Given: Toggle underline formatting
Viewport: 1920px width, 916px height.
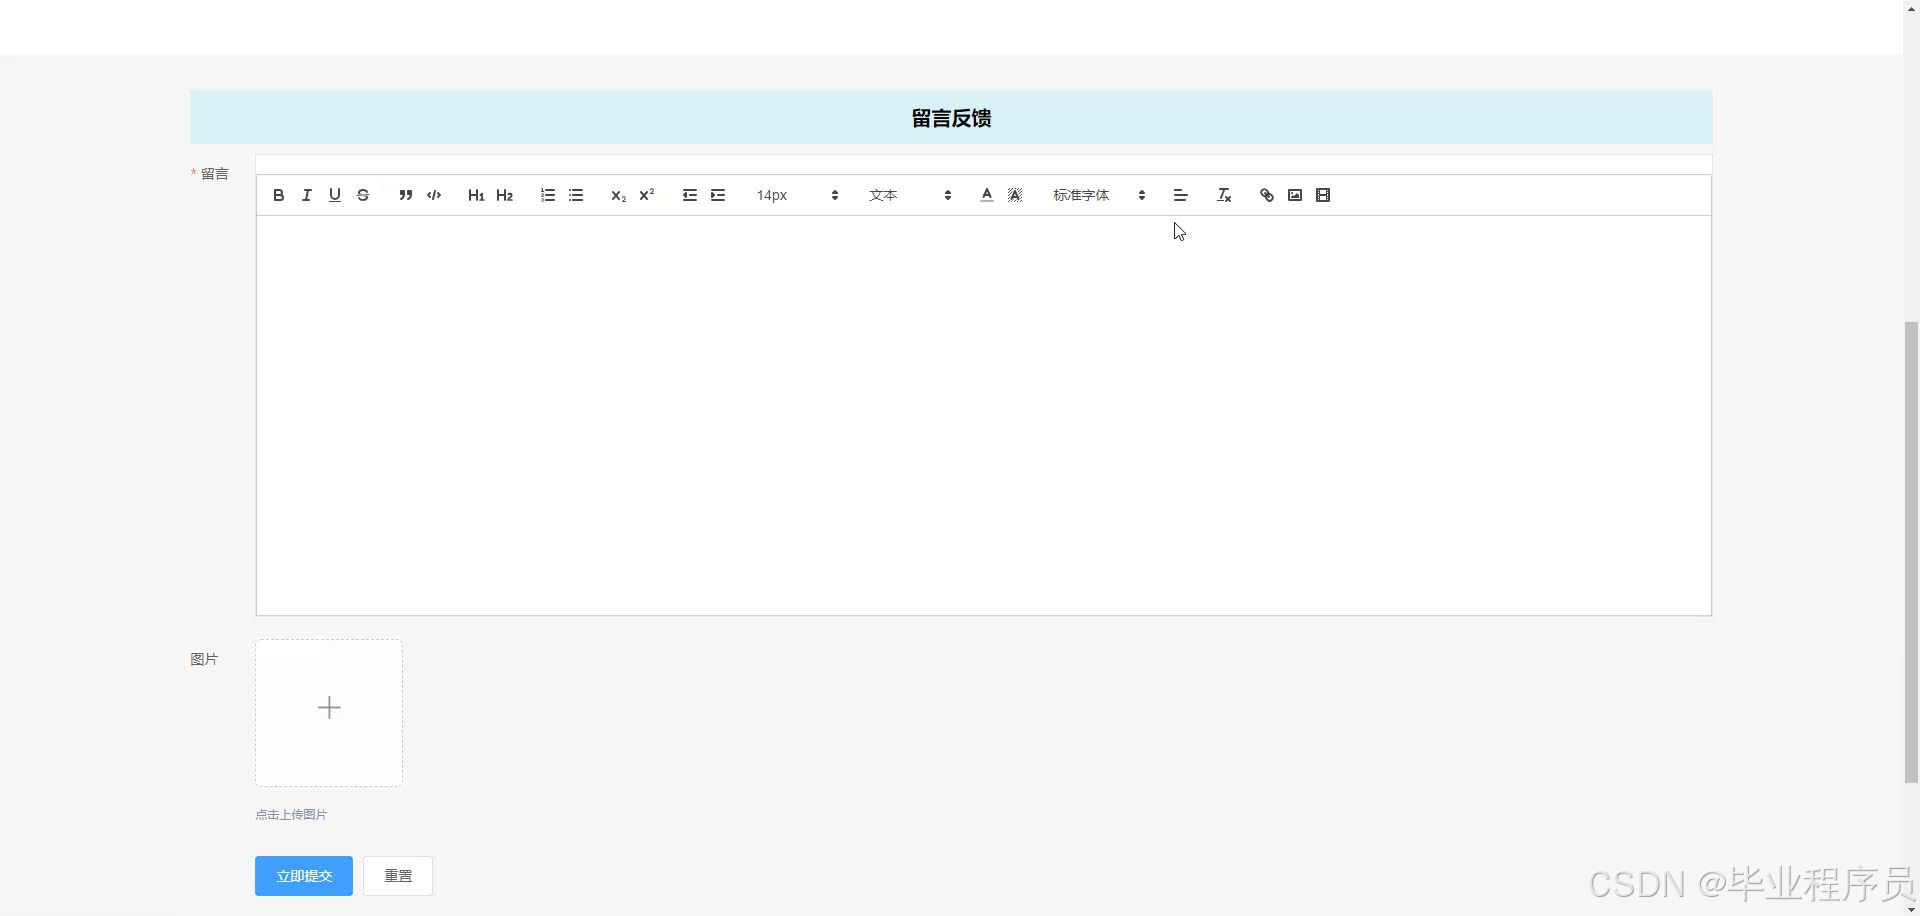Looking at the screenshot, I should (x=335, y=195).
